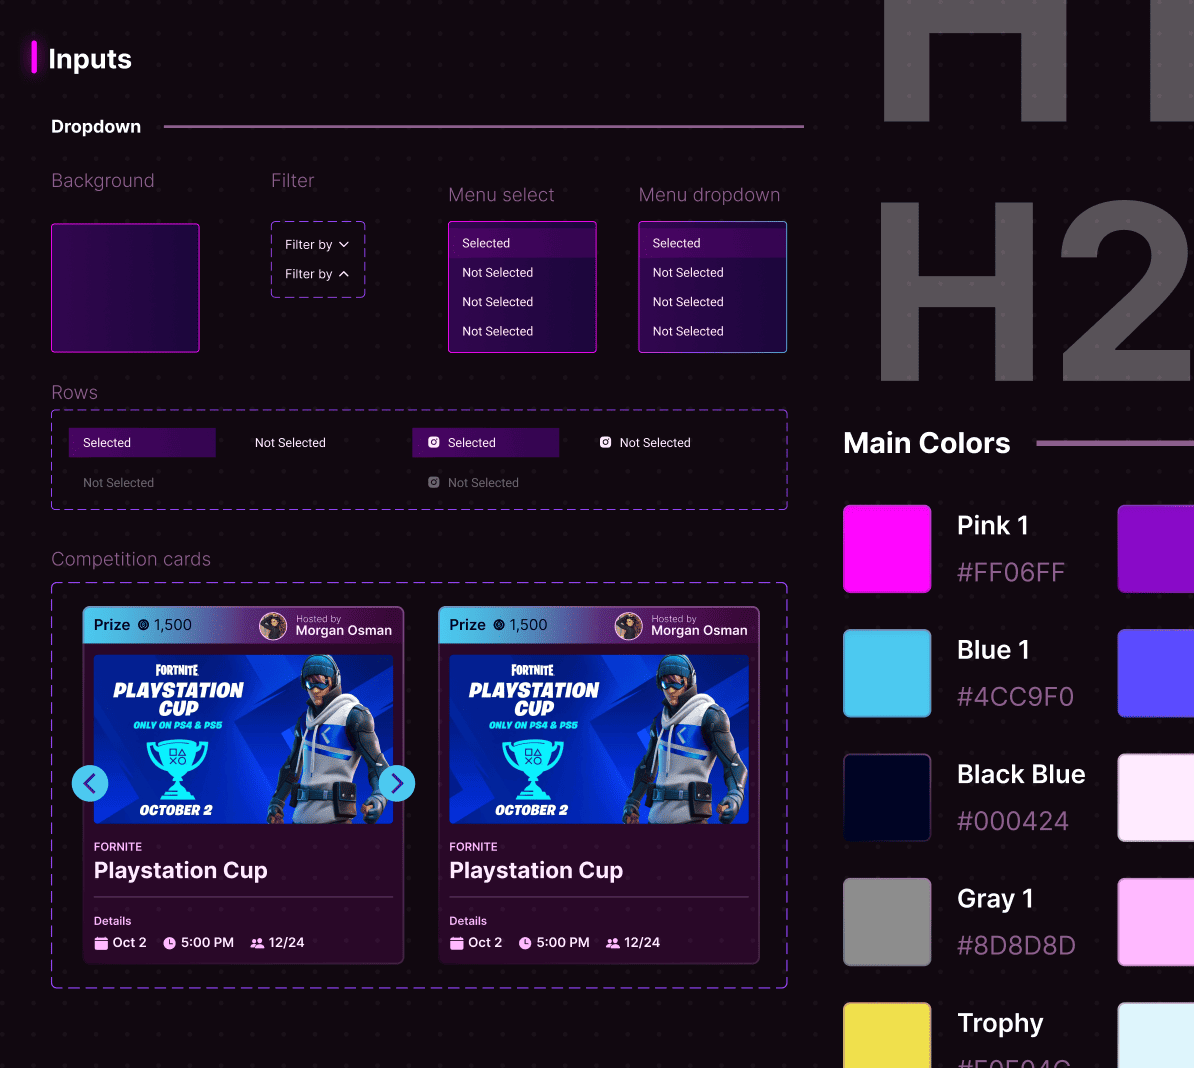Click the icon beside the highlighted Selected row
Image resolution: width=1194 pixels, height=1068 pixels.
point(433,442)
